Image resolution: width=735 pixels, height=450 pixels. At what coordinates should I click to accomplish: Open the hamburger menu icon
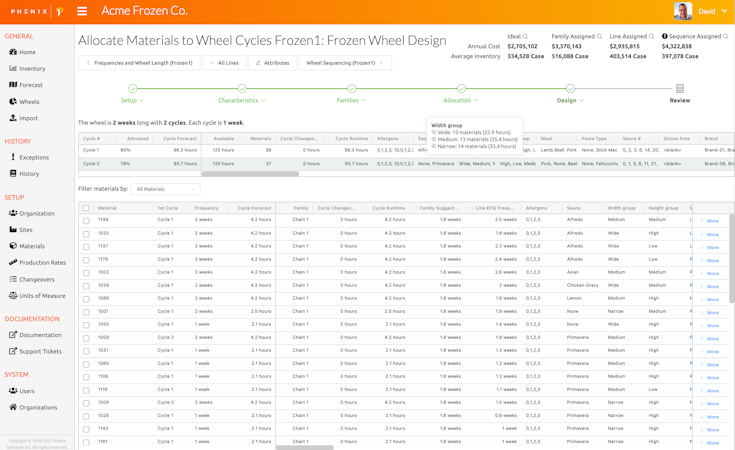(82, 11)
